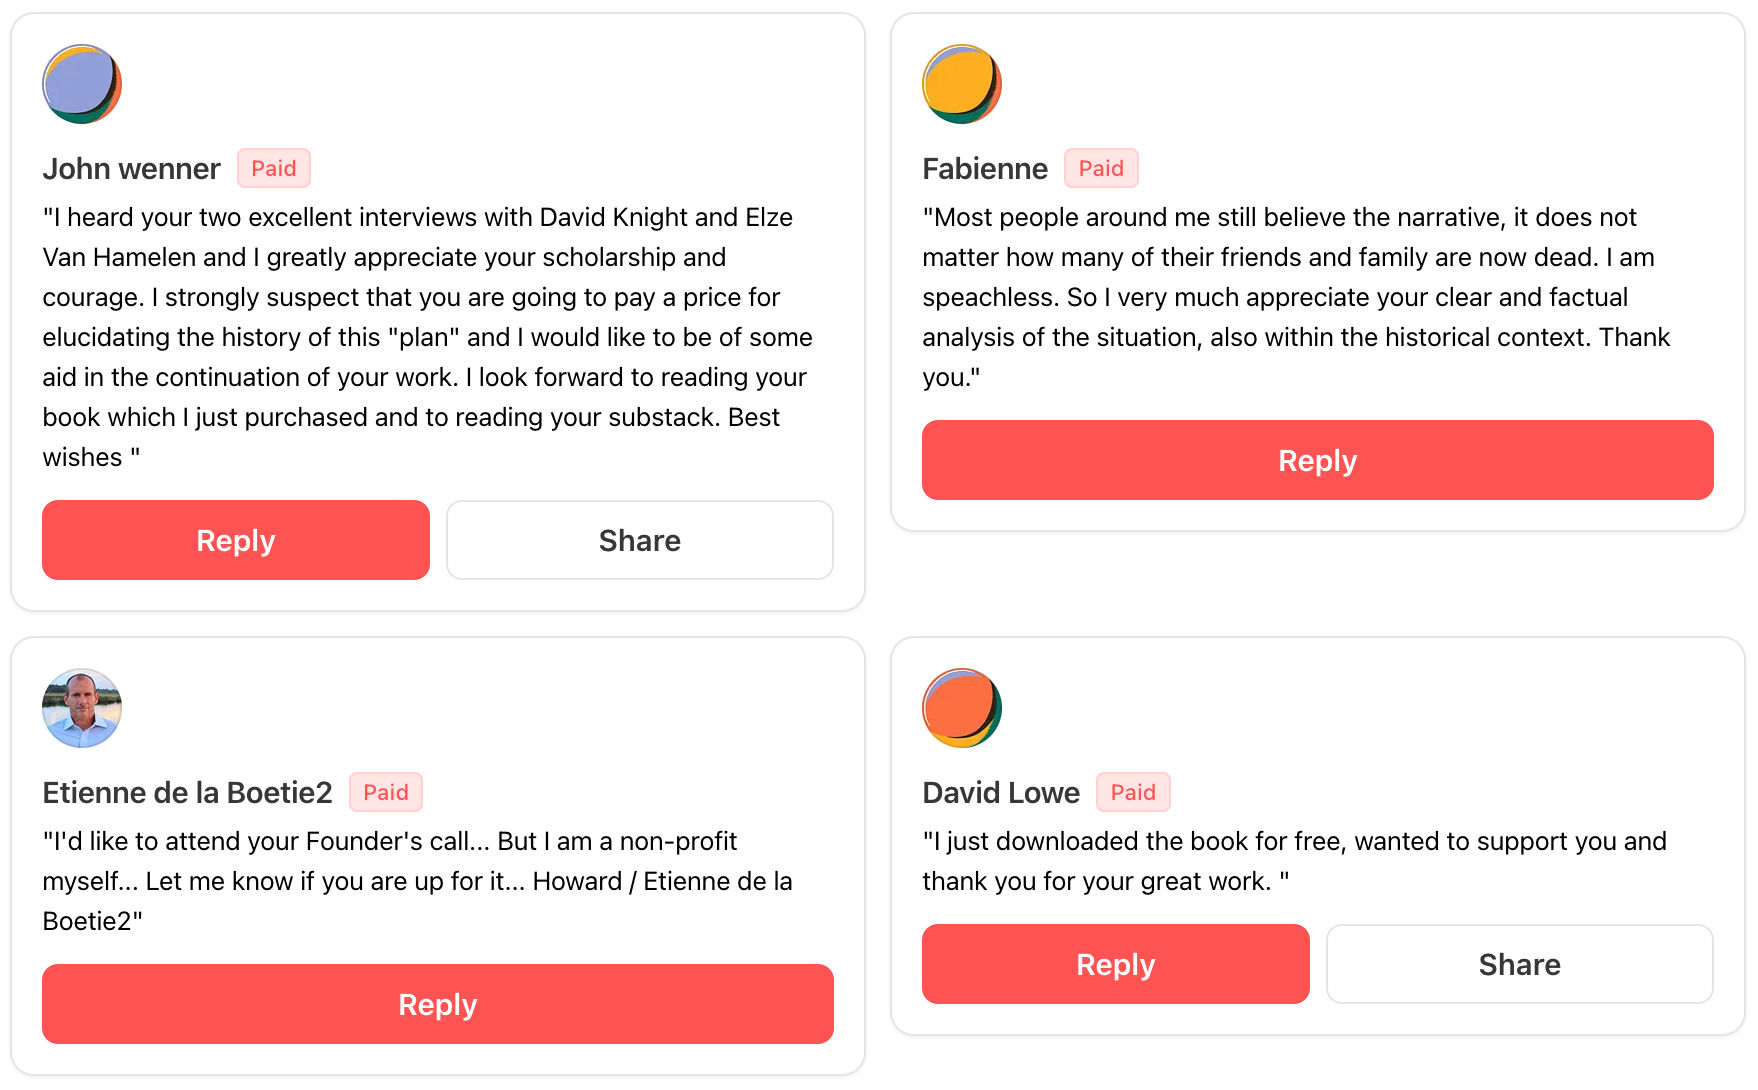This screenshot has height=1090, width=1758.
Task: Share John wenner's testimonial
Action: tap(640, 540)
